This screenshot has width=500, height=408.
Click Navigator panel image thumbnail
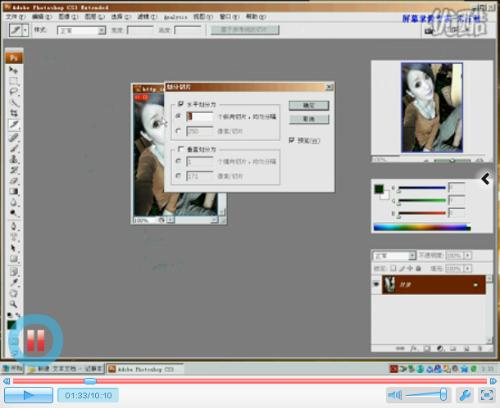[x=432, y=107]
